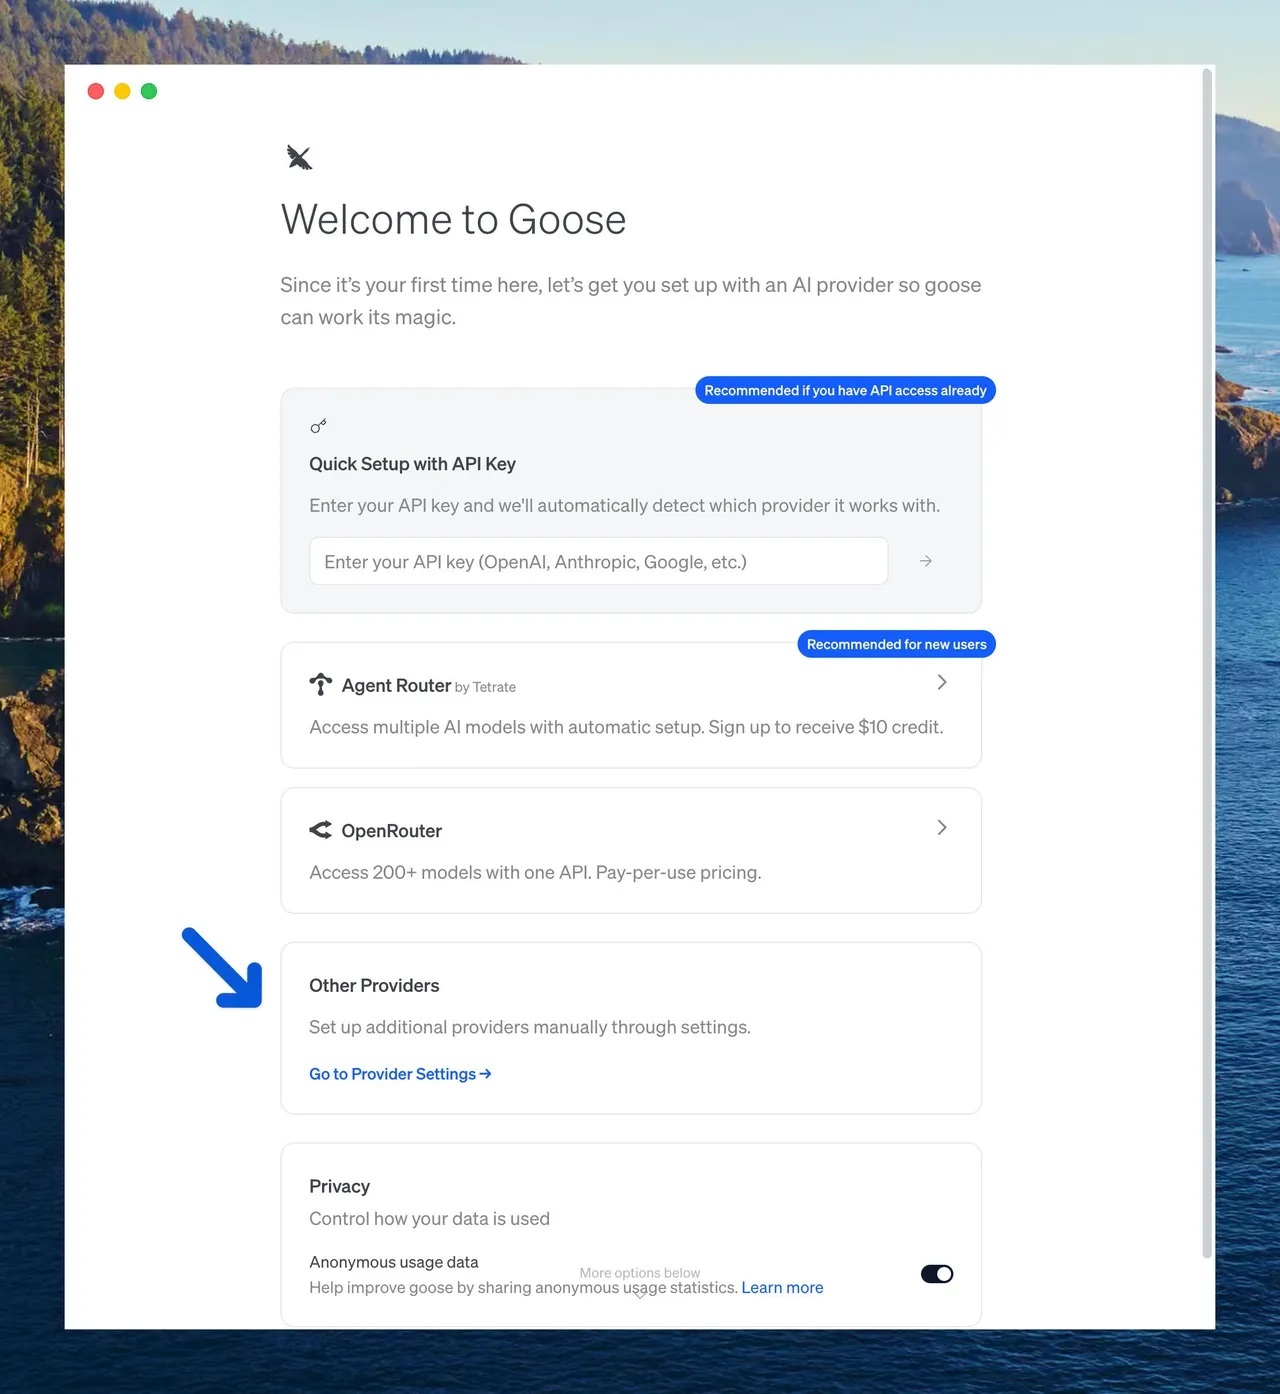Click the Privacy section heading
The image size is (1280, 1394).
pyautogui.click(x=339, y=1187)
